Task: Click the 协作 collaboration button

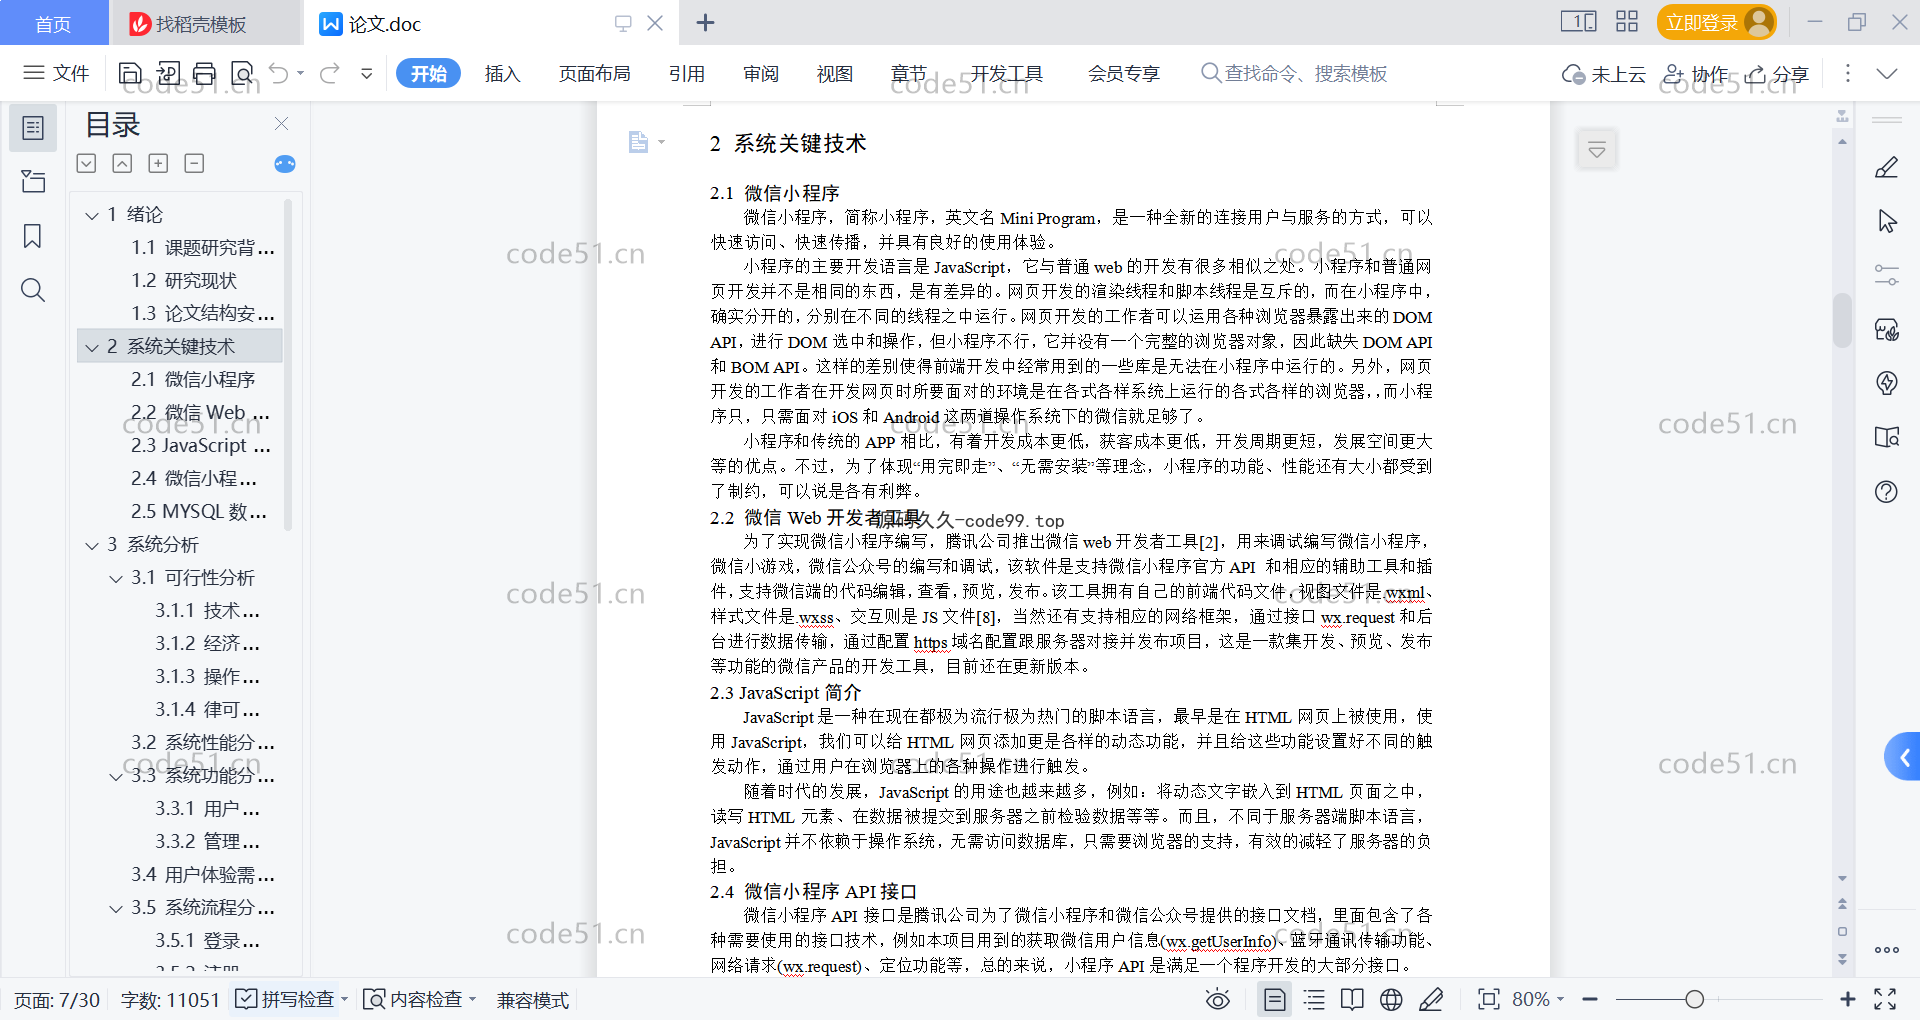Action: click(x=1695, y=73)
